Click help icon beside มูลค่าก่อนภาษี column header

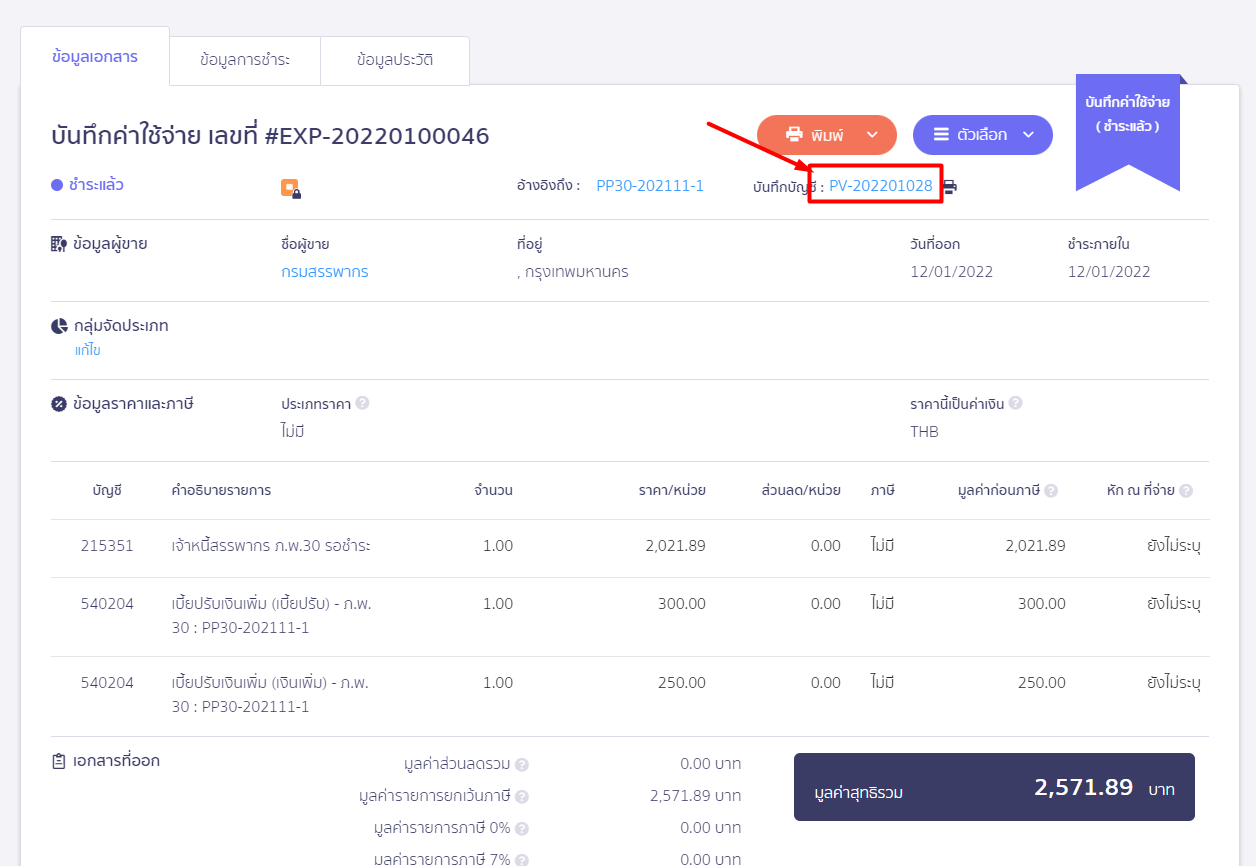pyautogui.click(x=1051, y=491)
